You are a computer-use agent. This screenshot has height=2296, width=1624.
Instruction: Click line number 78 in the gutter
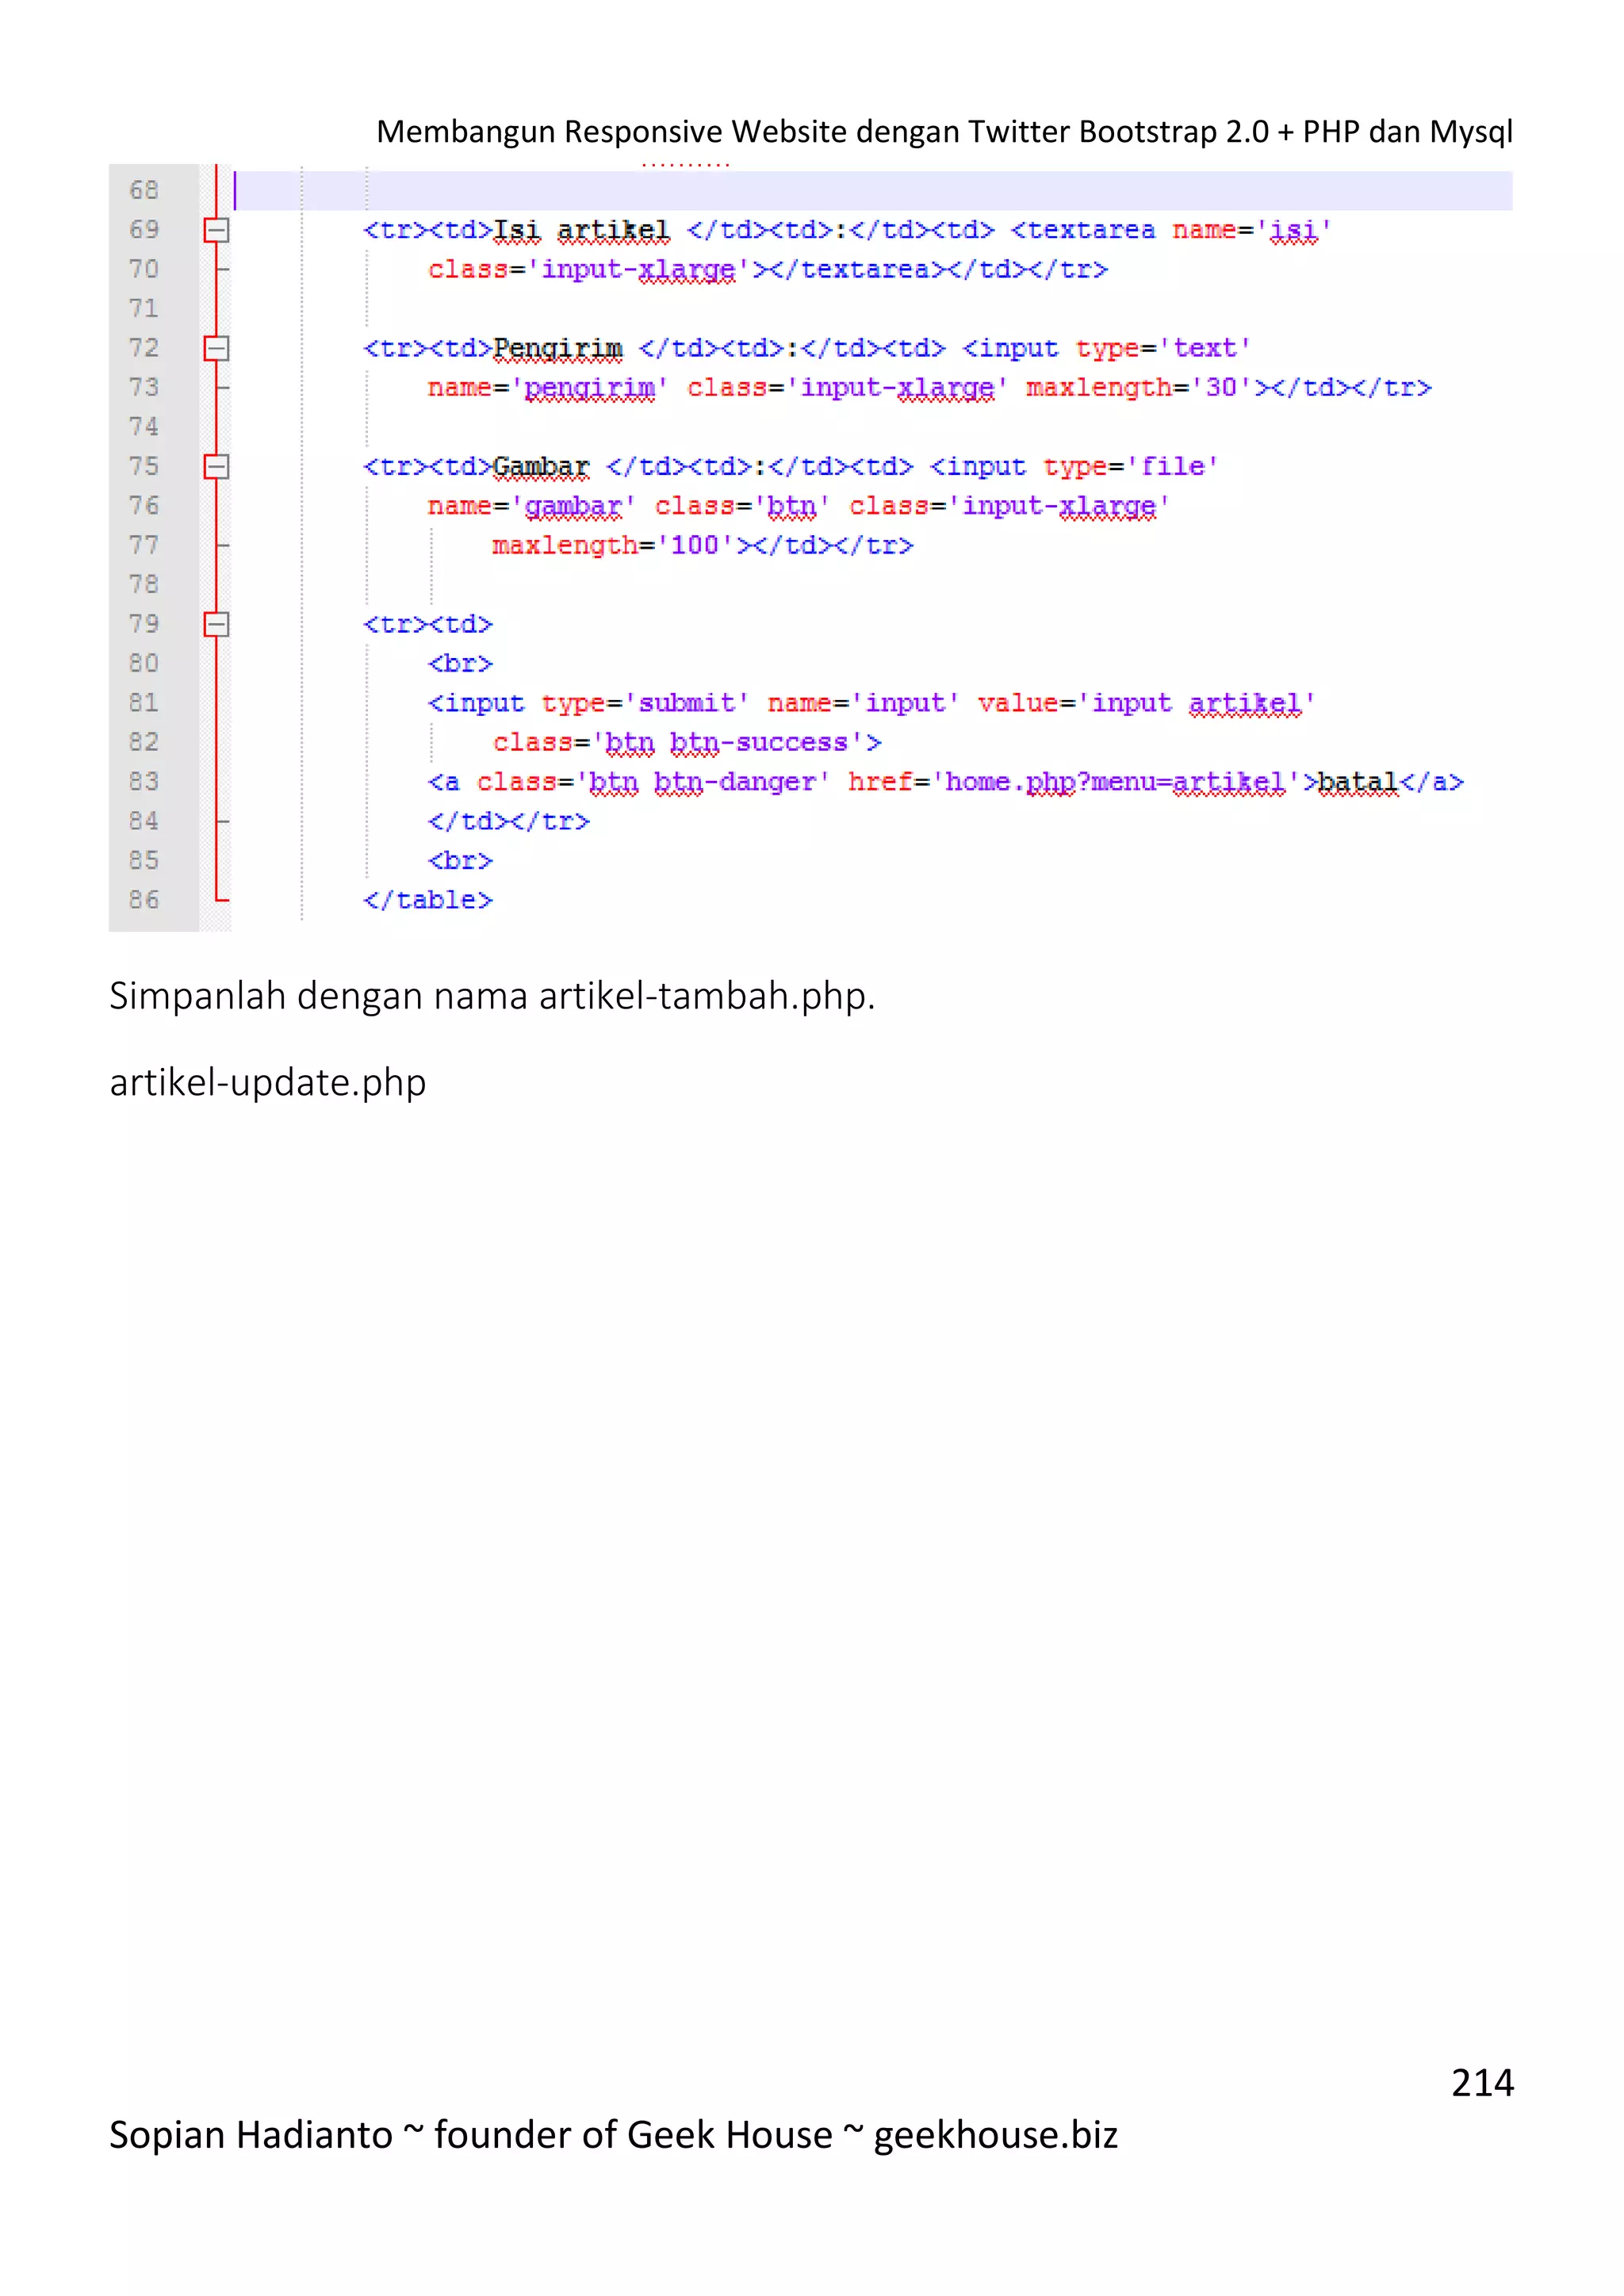pyautogui.click(x=144, y=584)
